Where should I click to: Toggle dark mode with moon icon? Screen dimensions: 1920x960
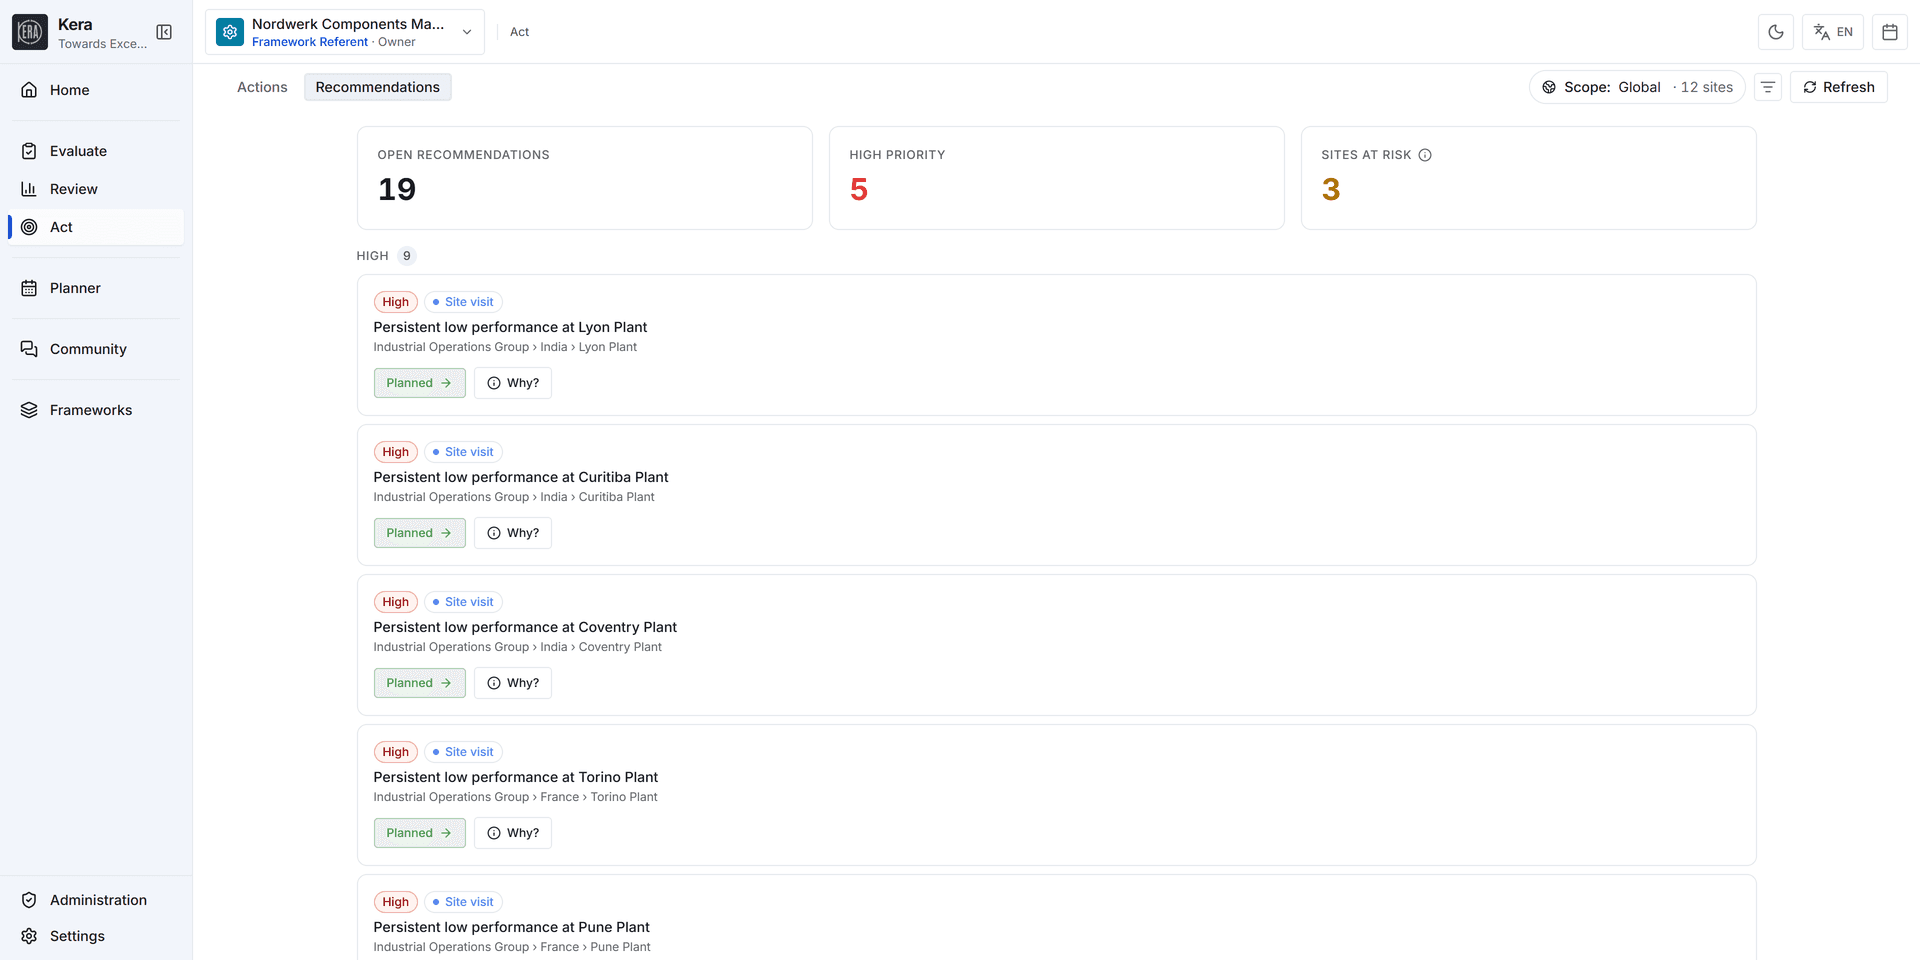[x=1776, y=32]
